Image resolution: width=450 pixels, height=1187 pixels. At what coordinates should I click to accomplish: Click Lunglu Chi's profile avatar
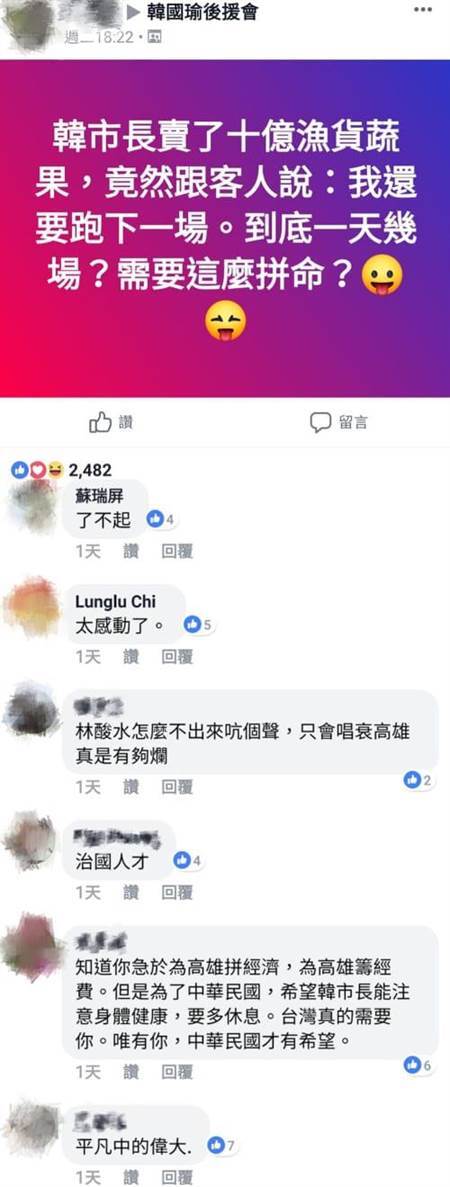(32, 606)
